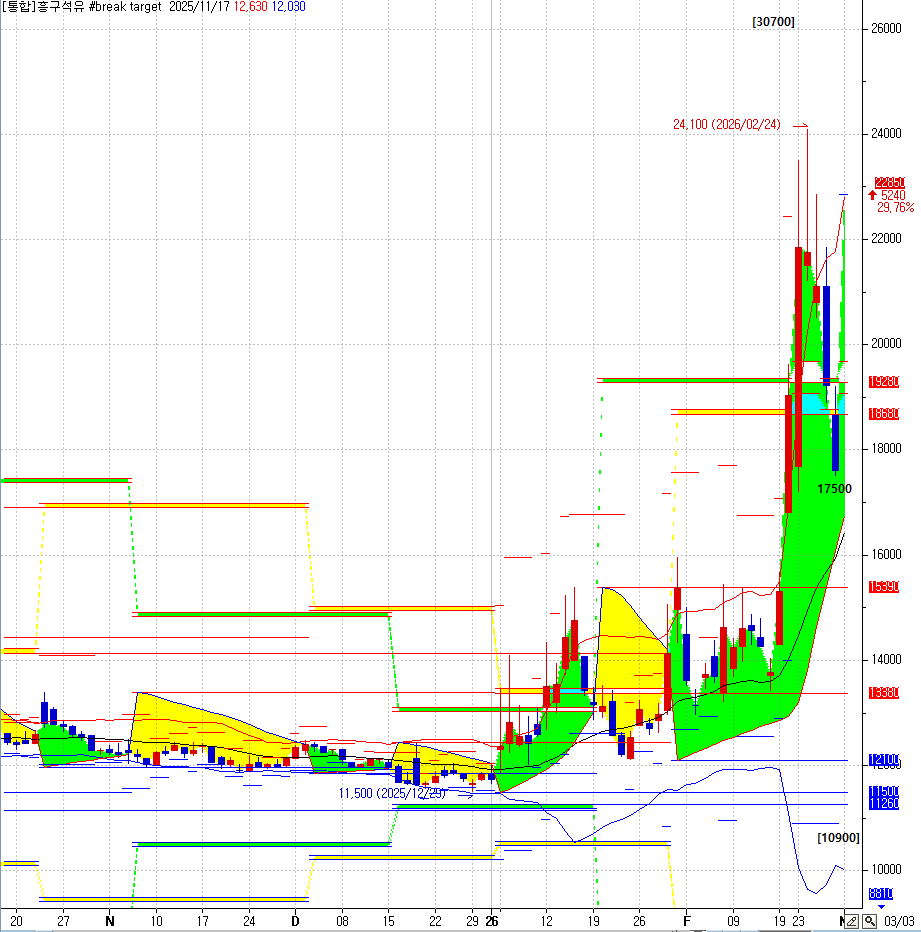Click the red up-arrow beside 5240

click(872, 195)
